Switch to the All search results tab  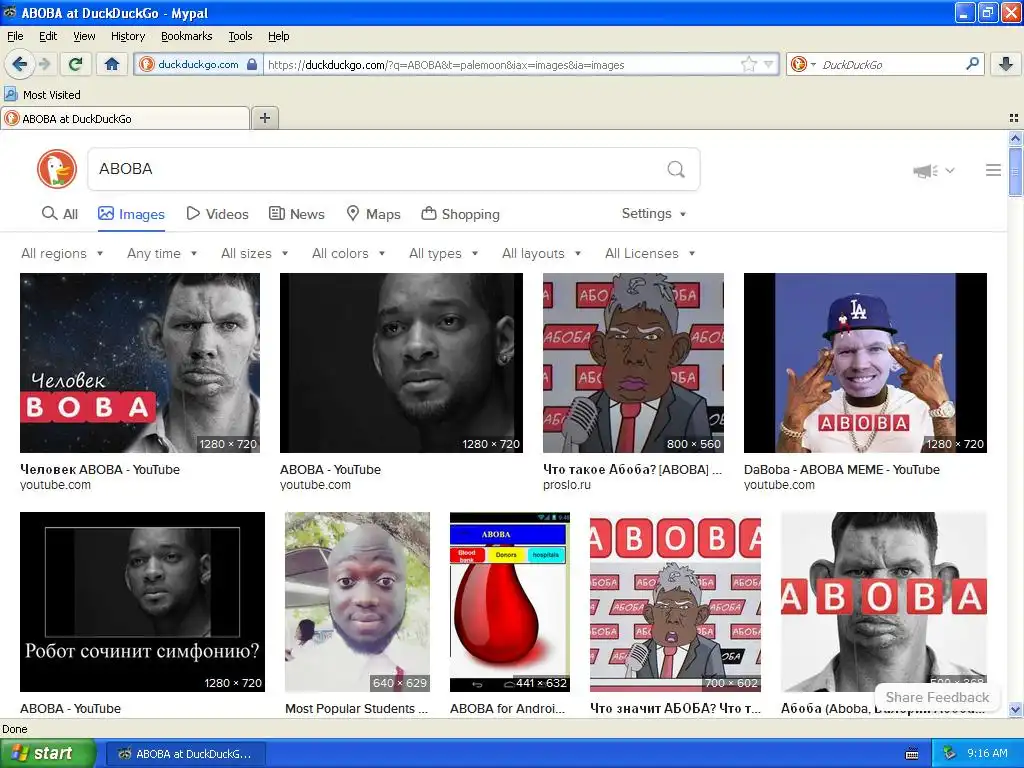point(59,214)
